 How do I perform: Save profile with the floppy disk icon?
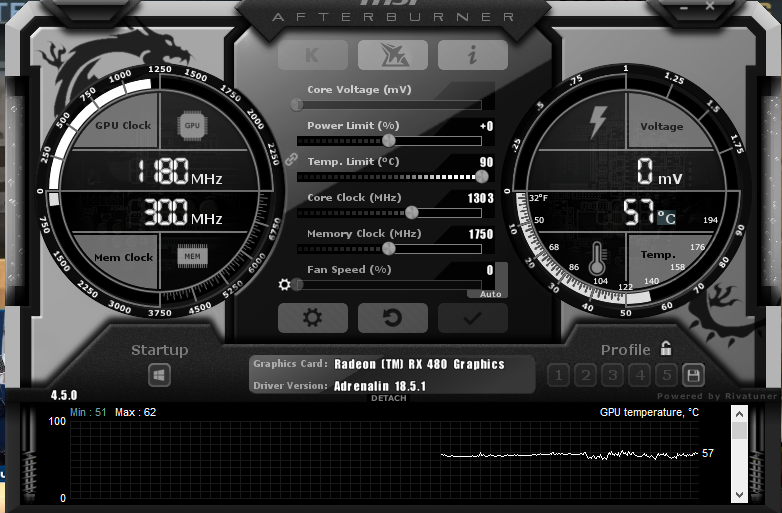click(x=693, y=375)
